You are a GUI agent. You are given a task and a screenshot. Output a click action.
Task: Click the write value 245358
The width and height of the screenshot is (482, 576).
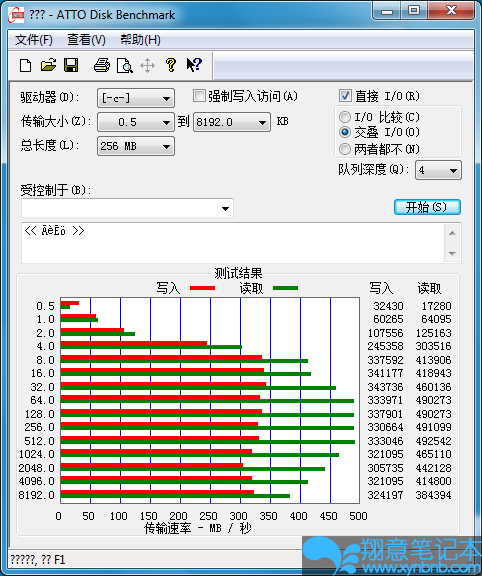385,346
